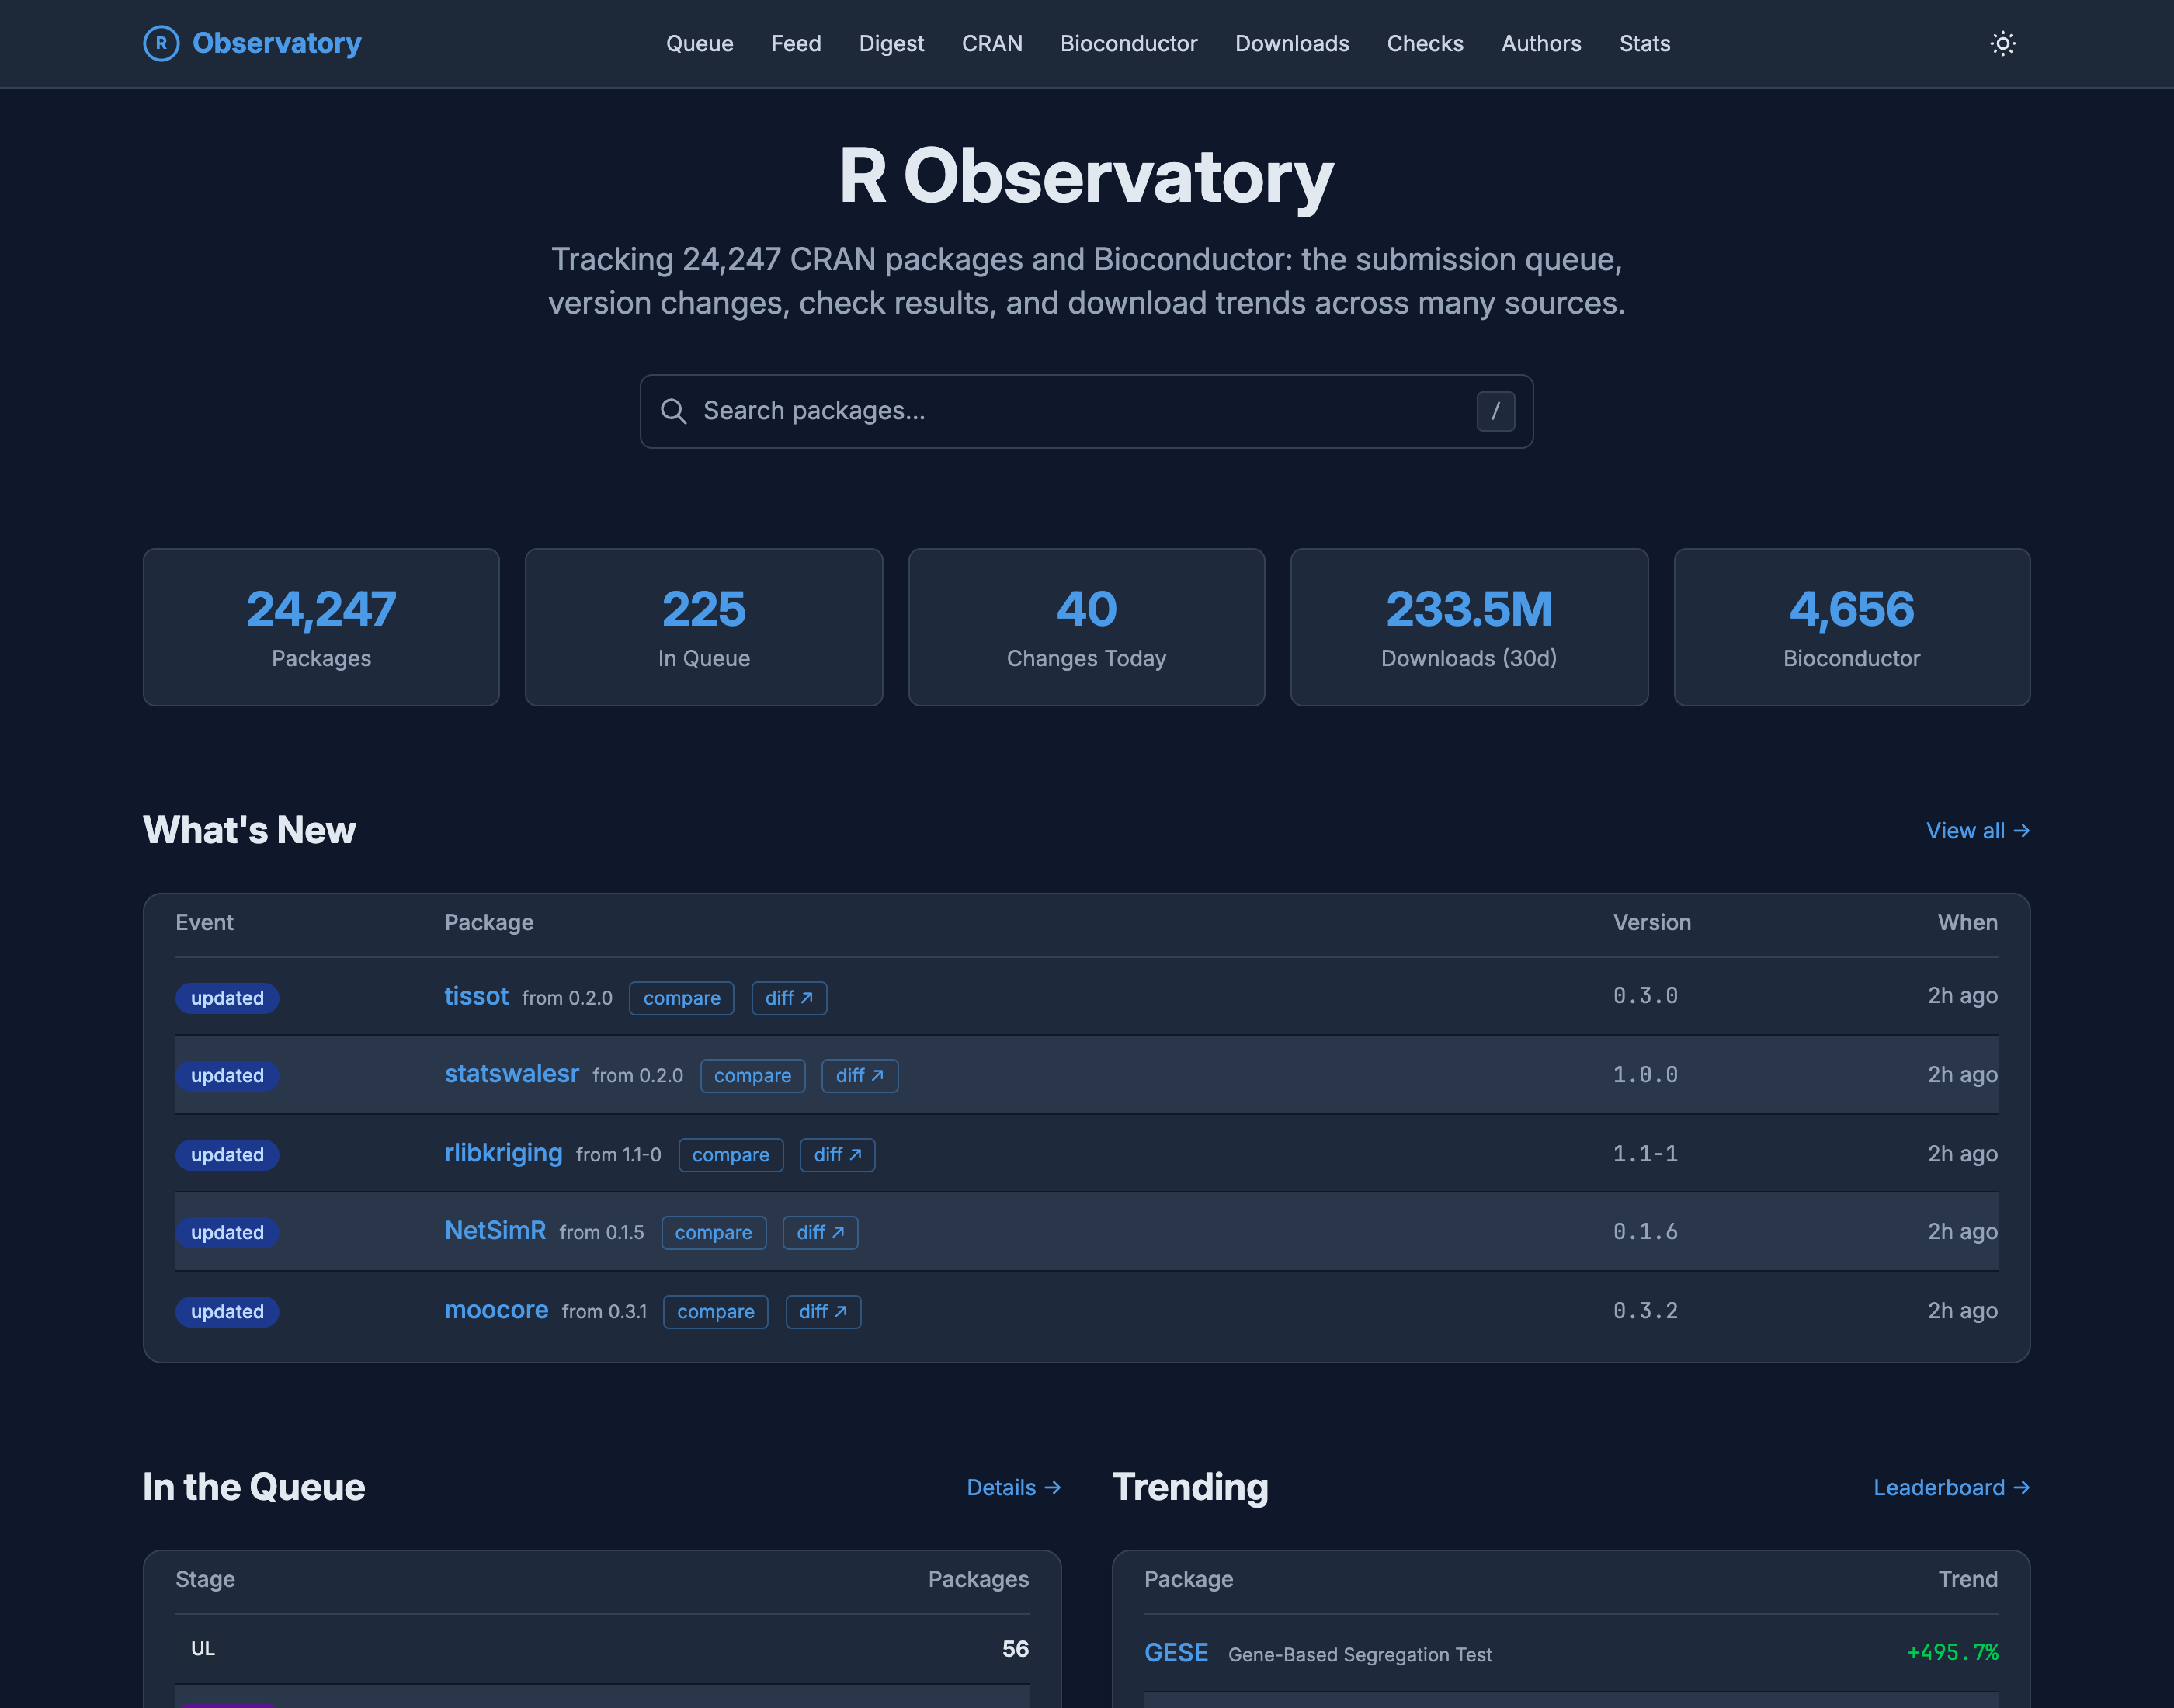The height and width of the screenshot is (1708, 2174).
Task: Open diff link for NetSimR
Action: [820, 1233]
